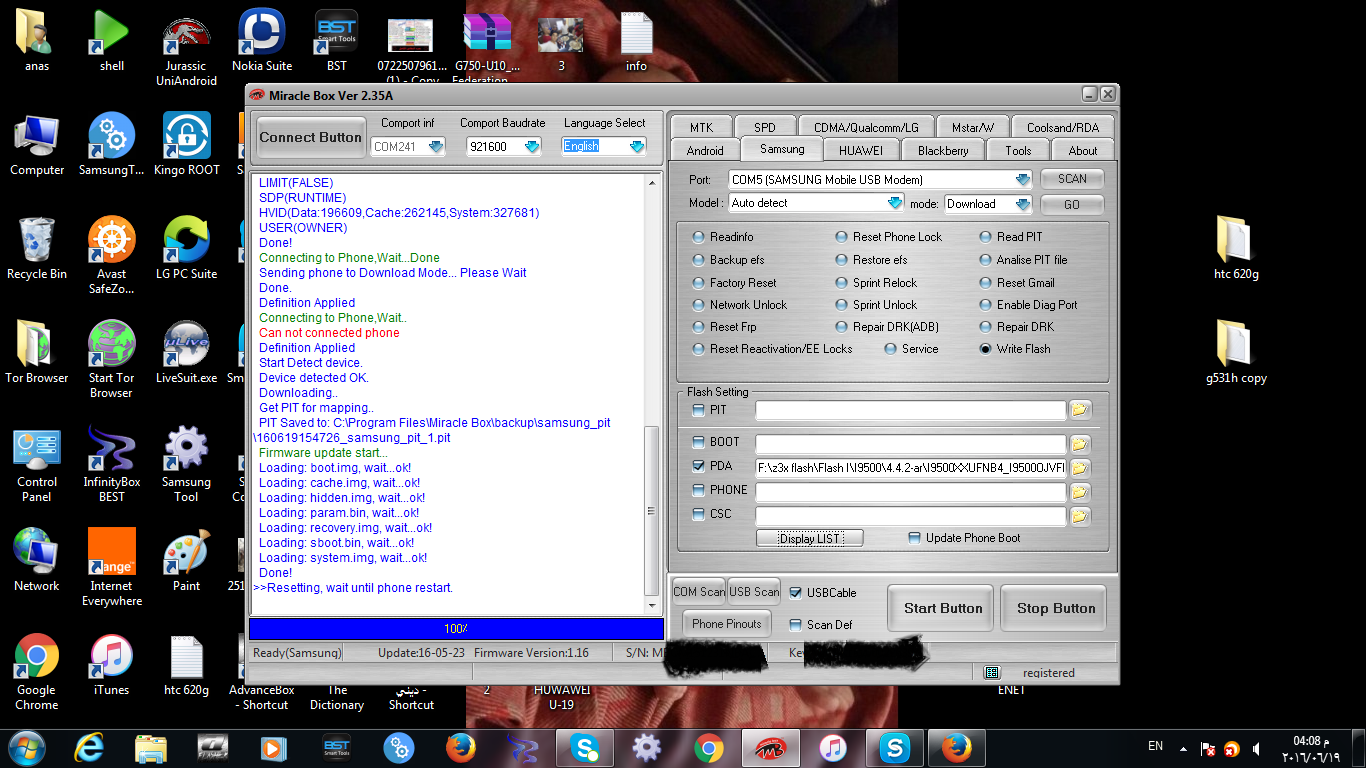
Task: Open the Nokia Suite desktop icon
Action: point(262,40)
